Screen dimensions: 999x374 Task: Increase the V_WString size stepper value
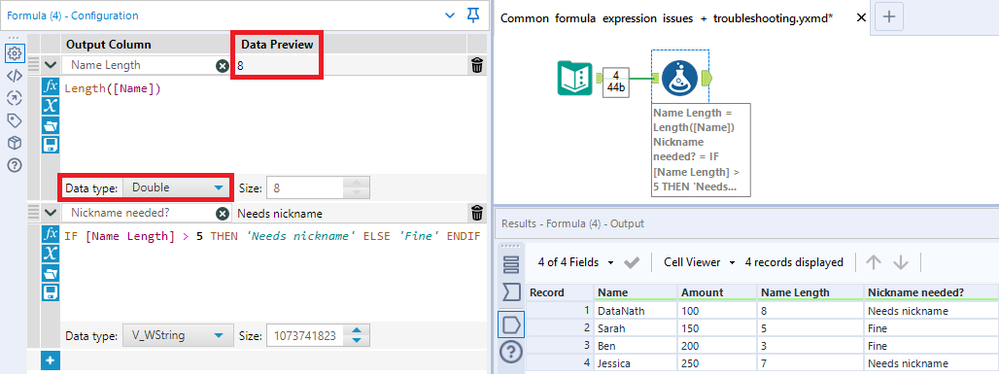click(357, 331)
